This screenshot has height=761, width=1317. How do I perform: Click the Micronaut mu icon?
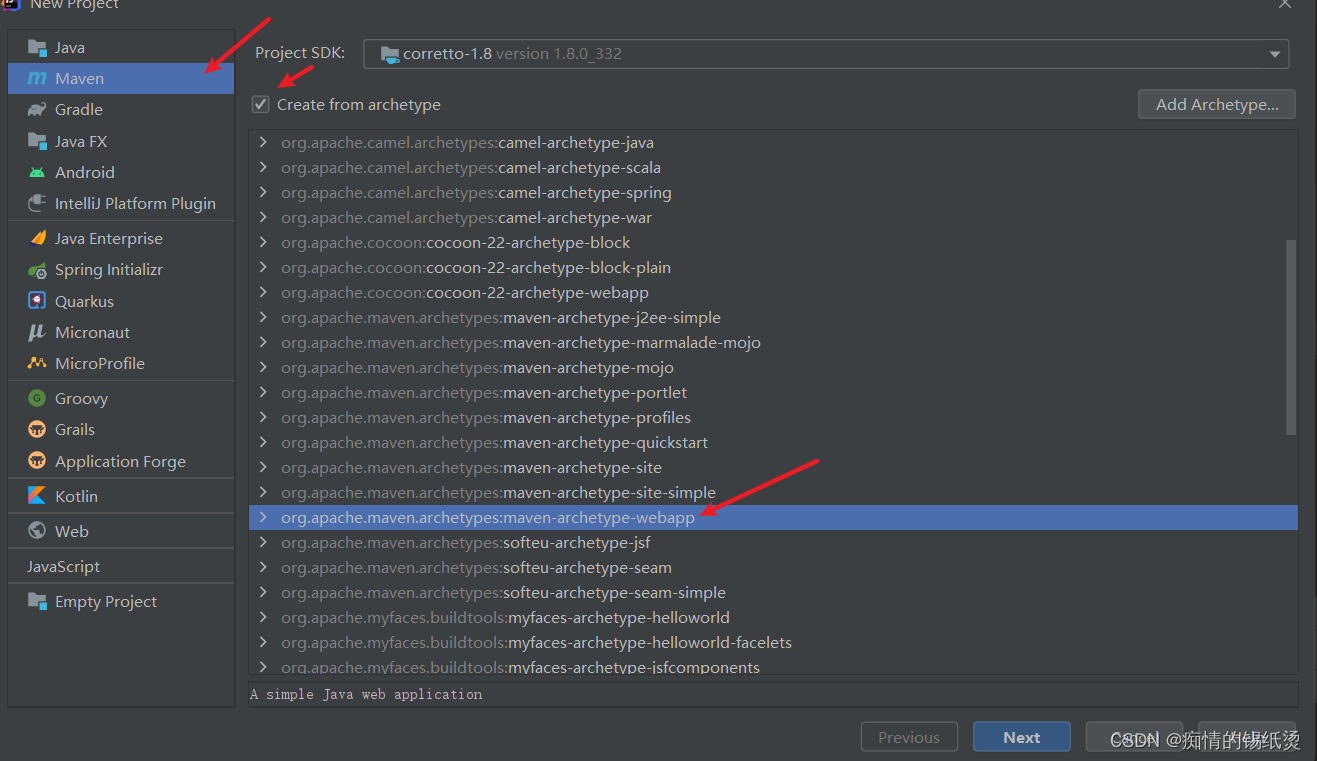37,332
